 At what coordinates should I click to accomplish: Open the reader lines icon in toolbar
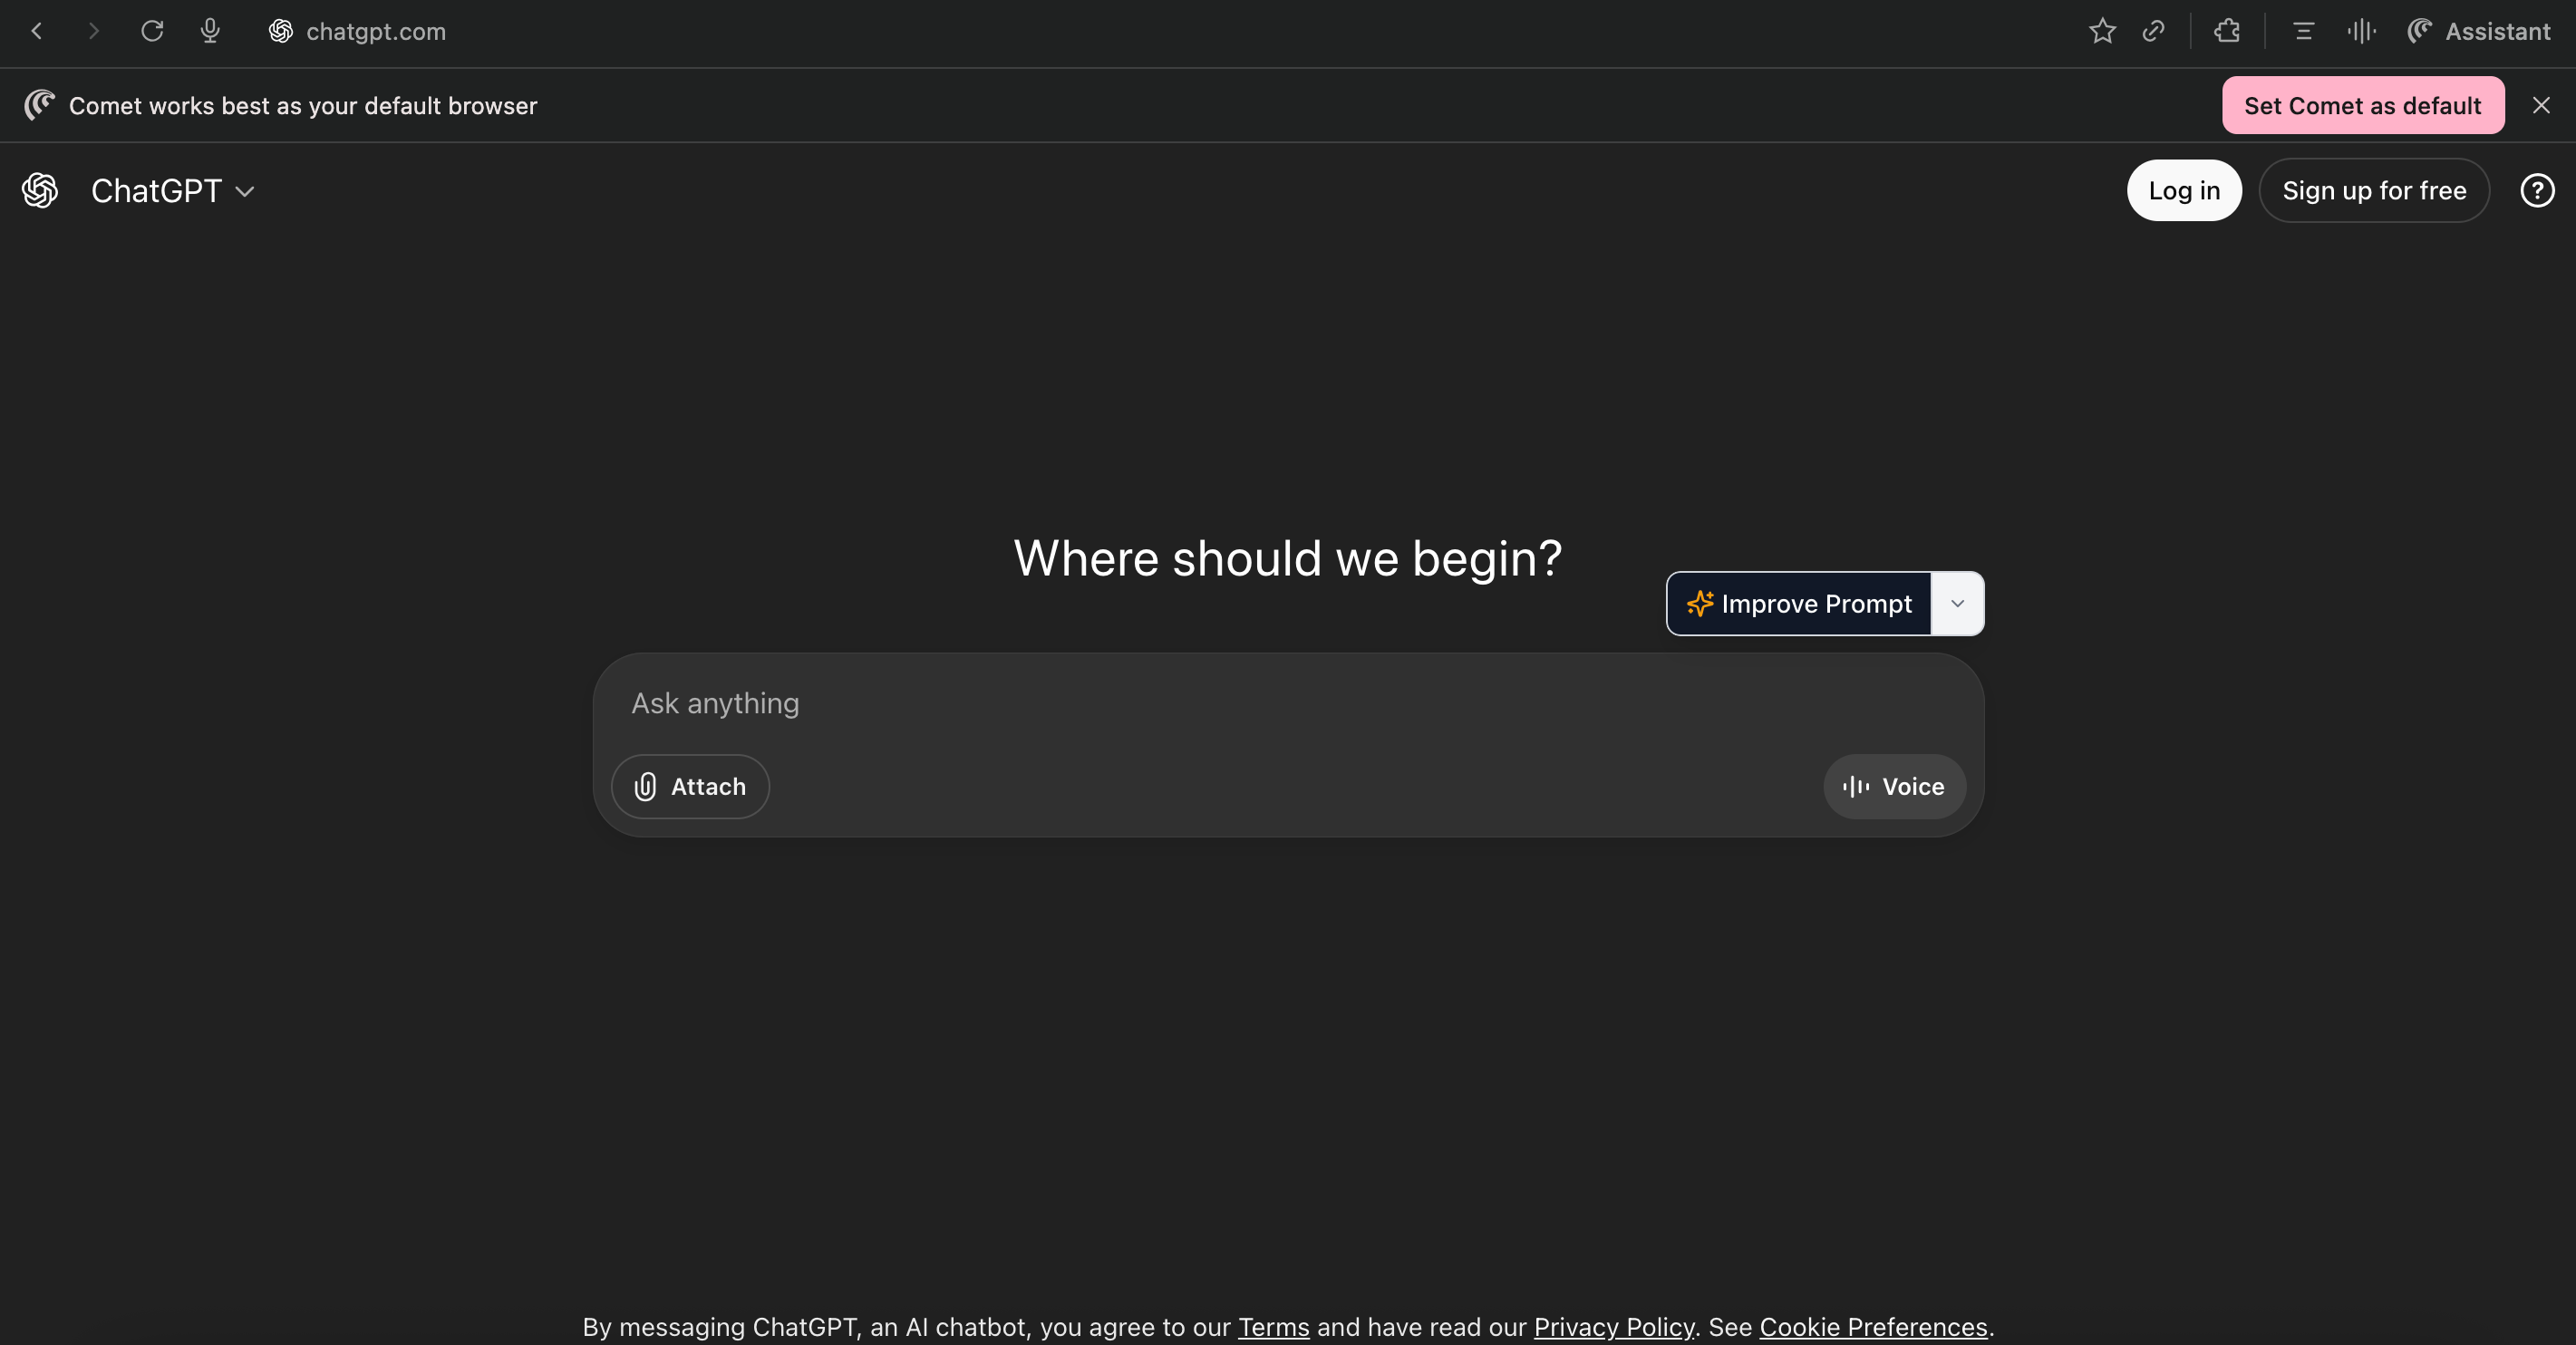pos(2304,31)
